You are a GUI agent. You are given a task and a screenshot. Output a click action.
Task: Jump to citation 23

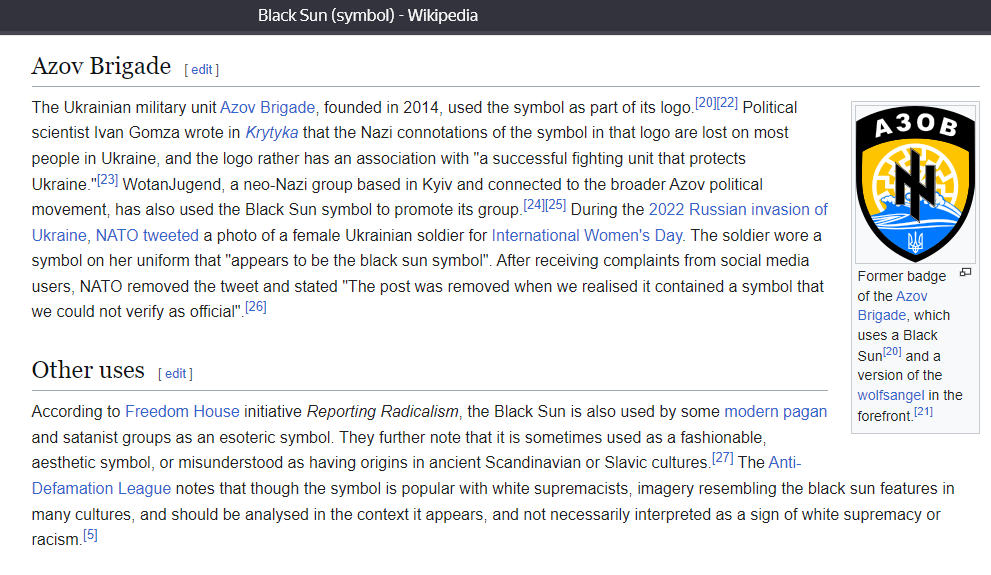107,180
